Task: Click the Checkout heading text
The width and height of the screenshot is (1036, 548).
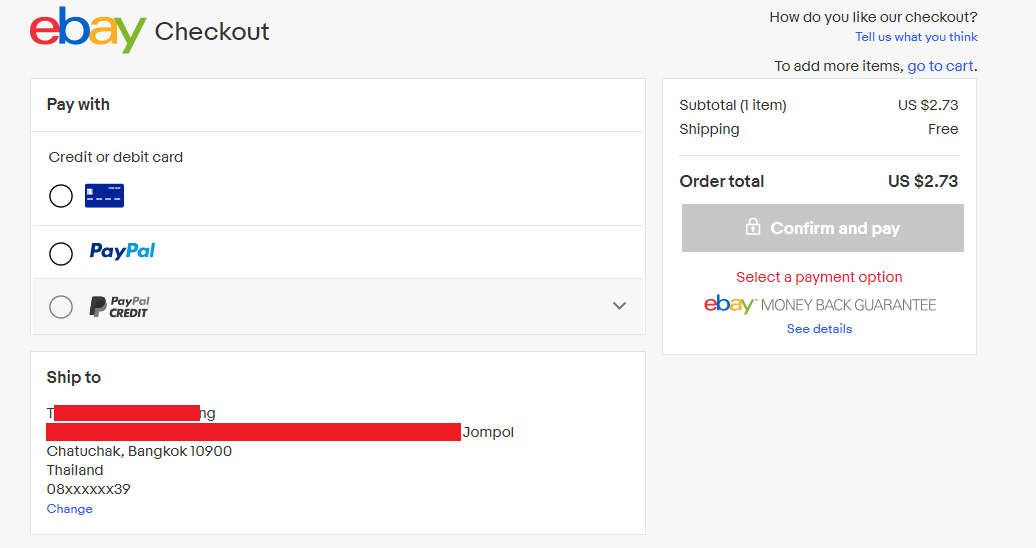Action: click(x=212, y=31)
